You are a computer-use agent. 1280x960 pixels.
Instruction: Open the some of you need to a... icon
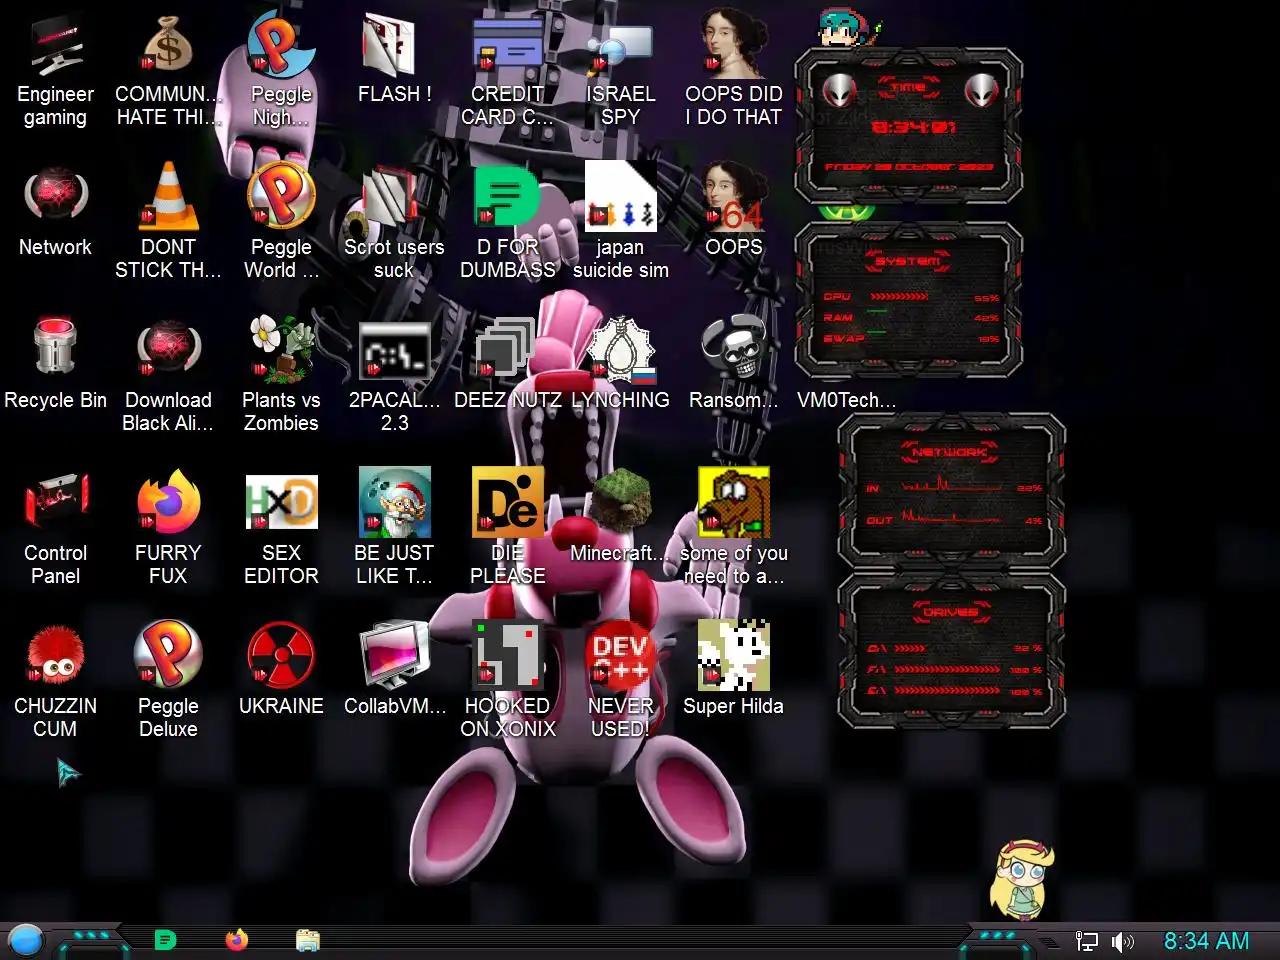(733, 528)
